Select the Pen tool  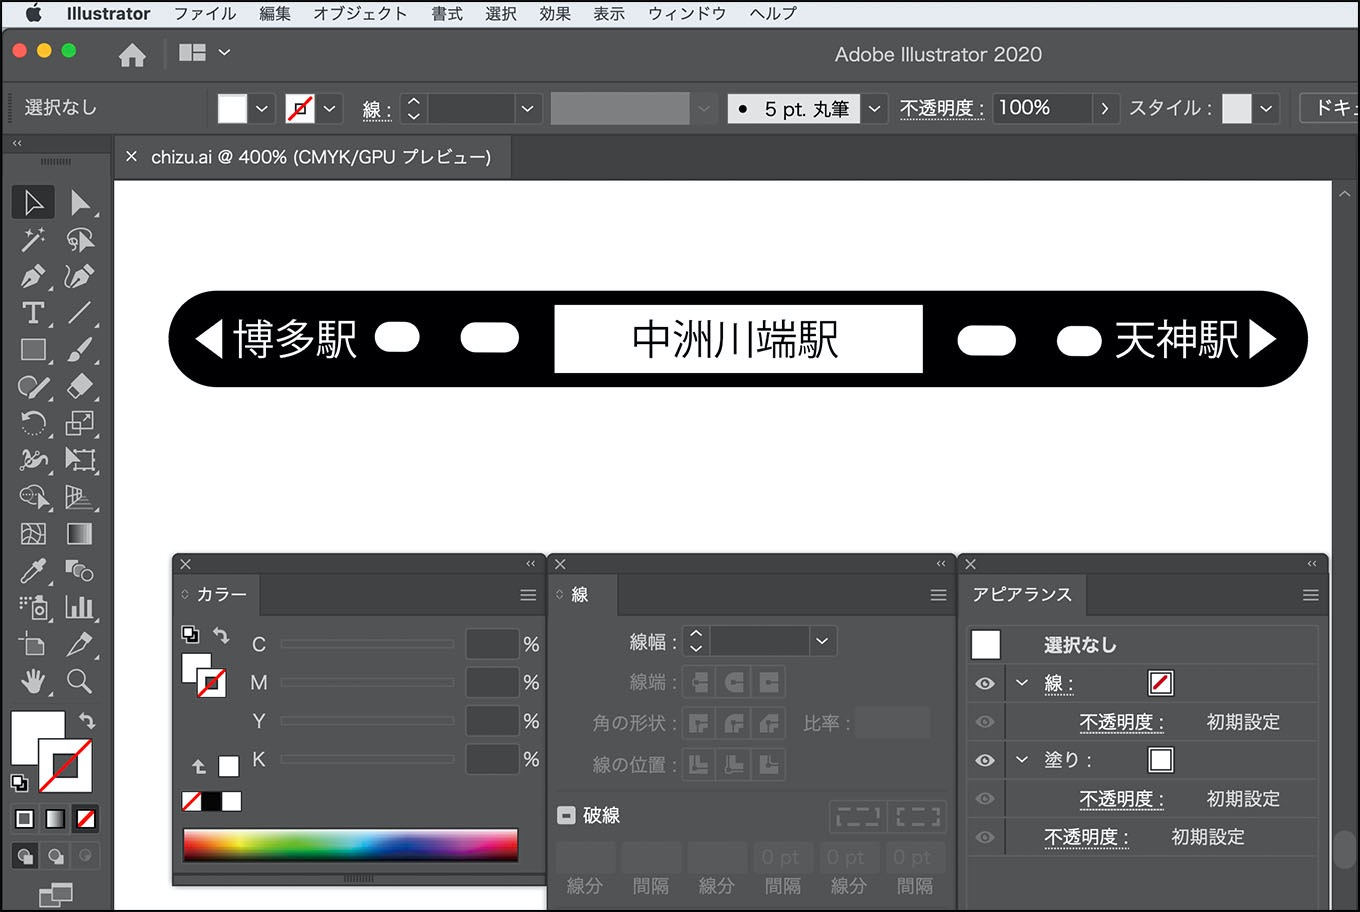tap(34, 276)
